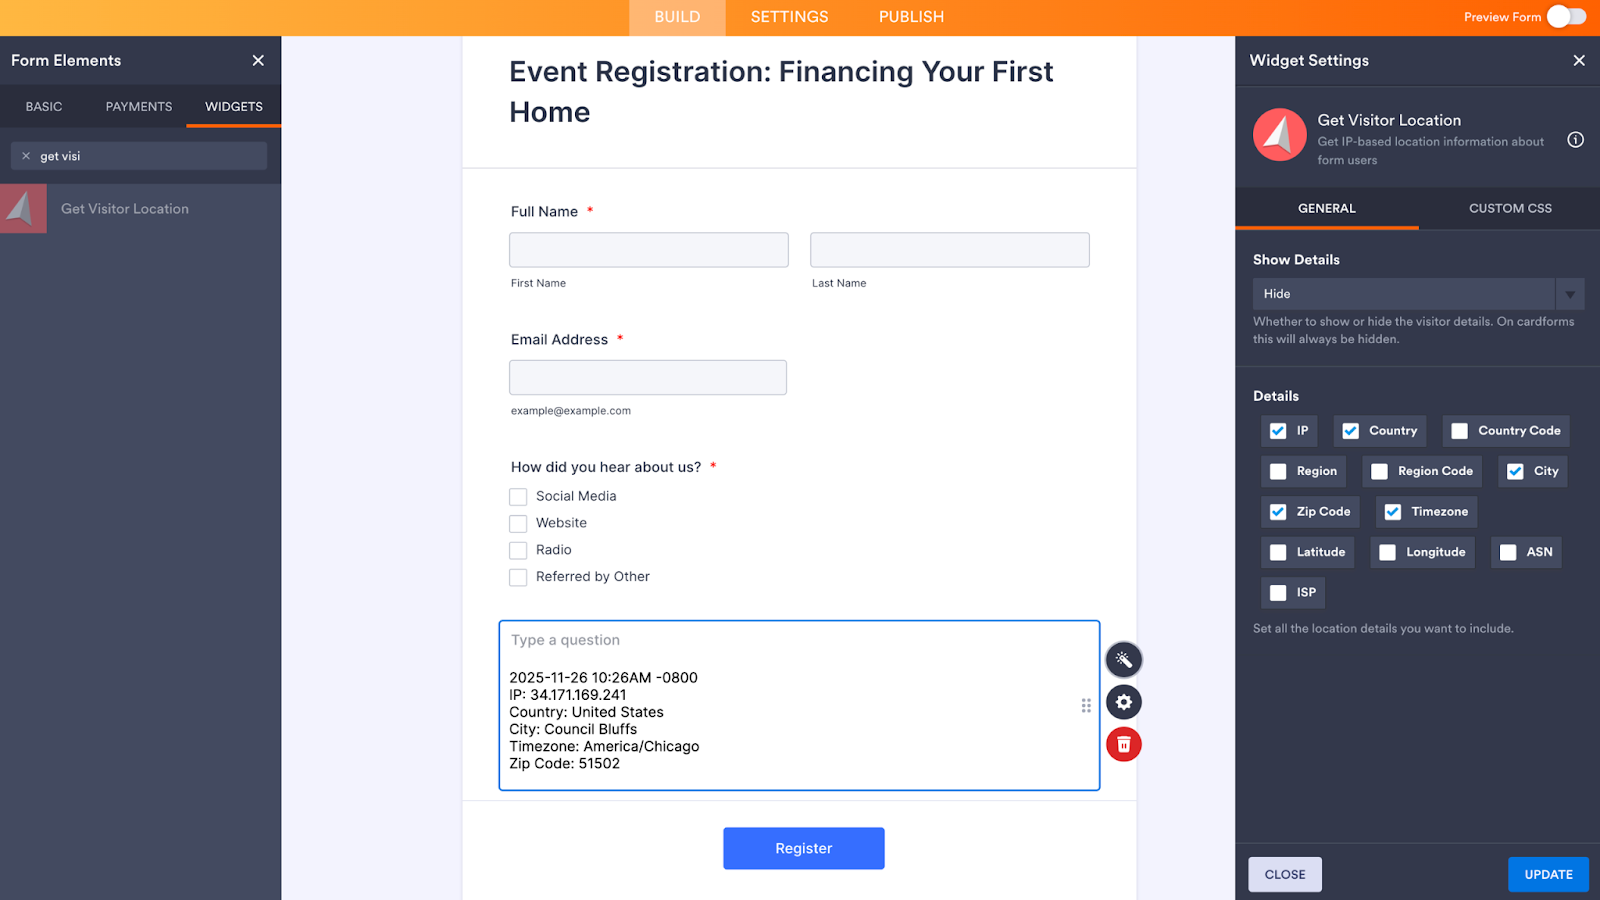Click the Register button

pos(803,848)
